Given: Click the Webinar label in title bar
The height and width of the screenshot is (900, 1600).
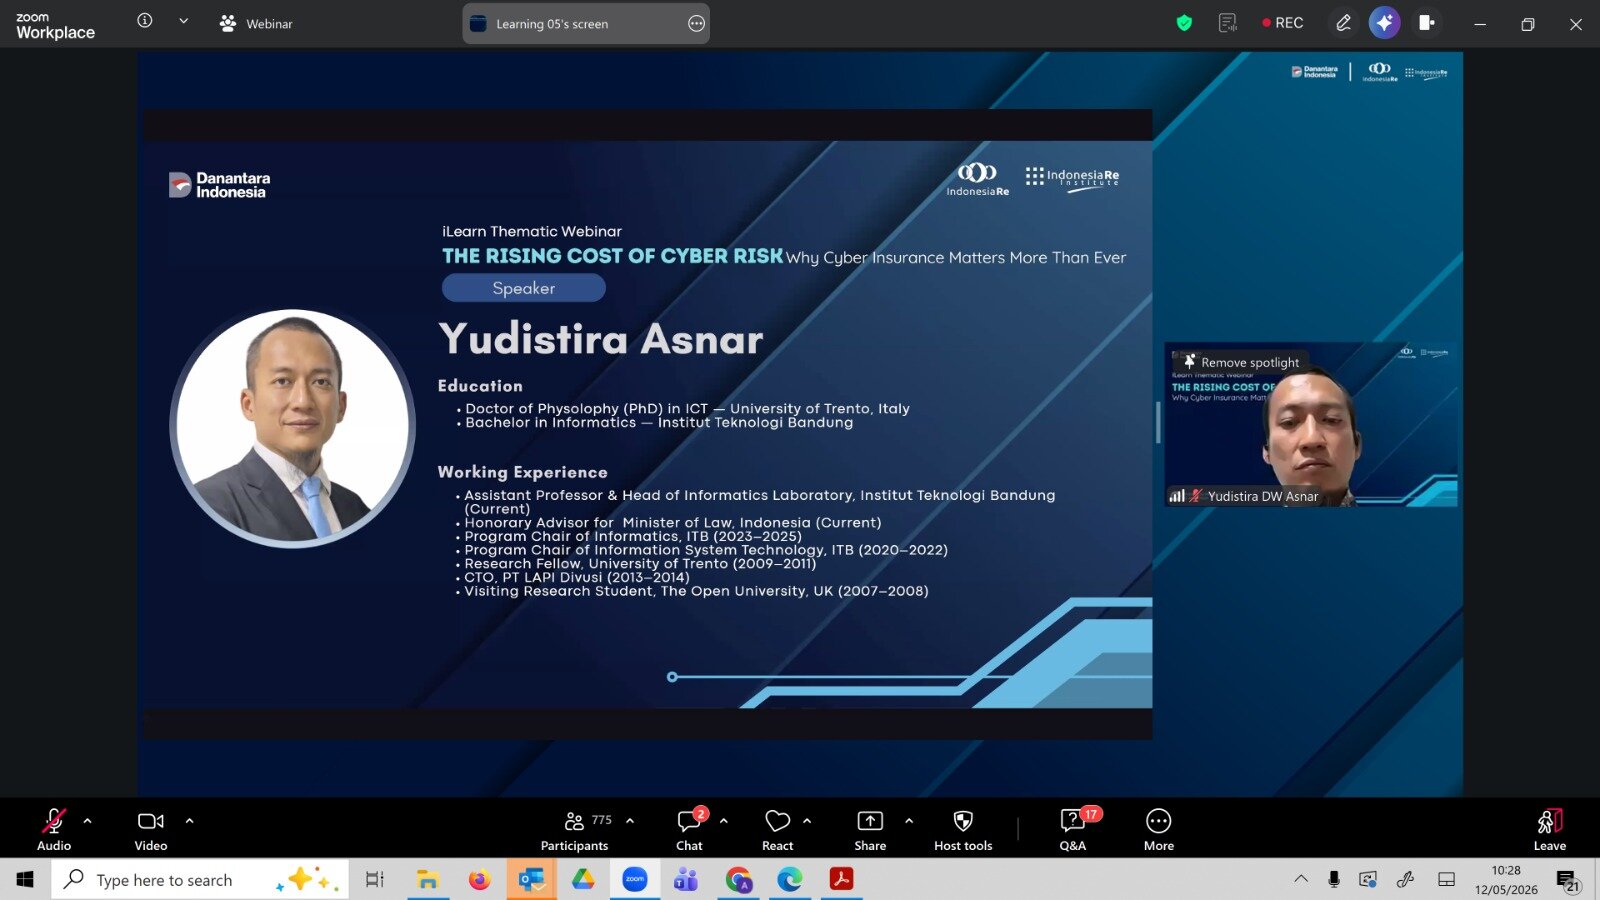Looking at the screenshot, I should (256, 23).
